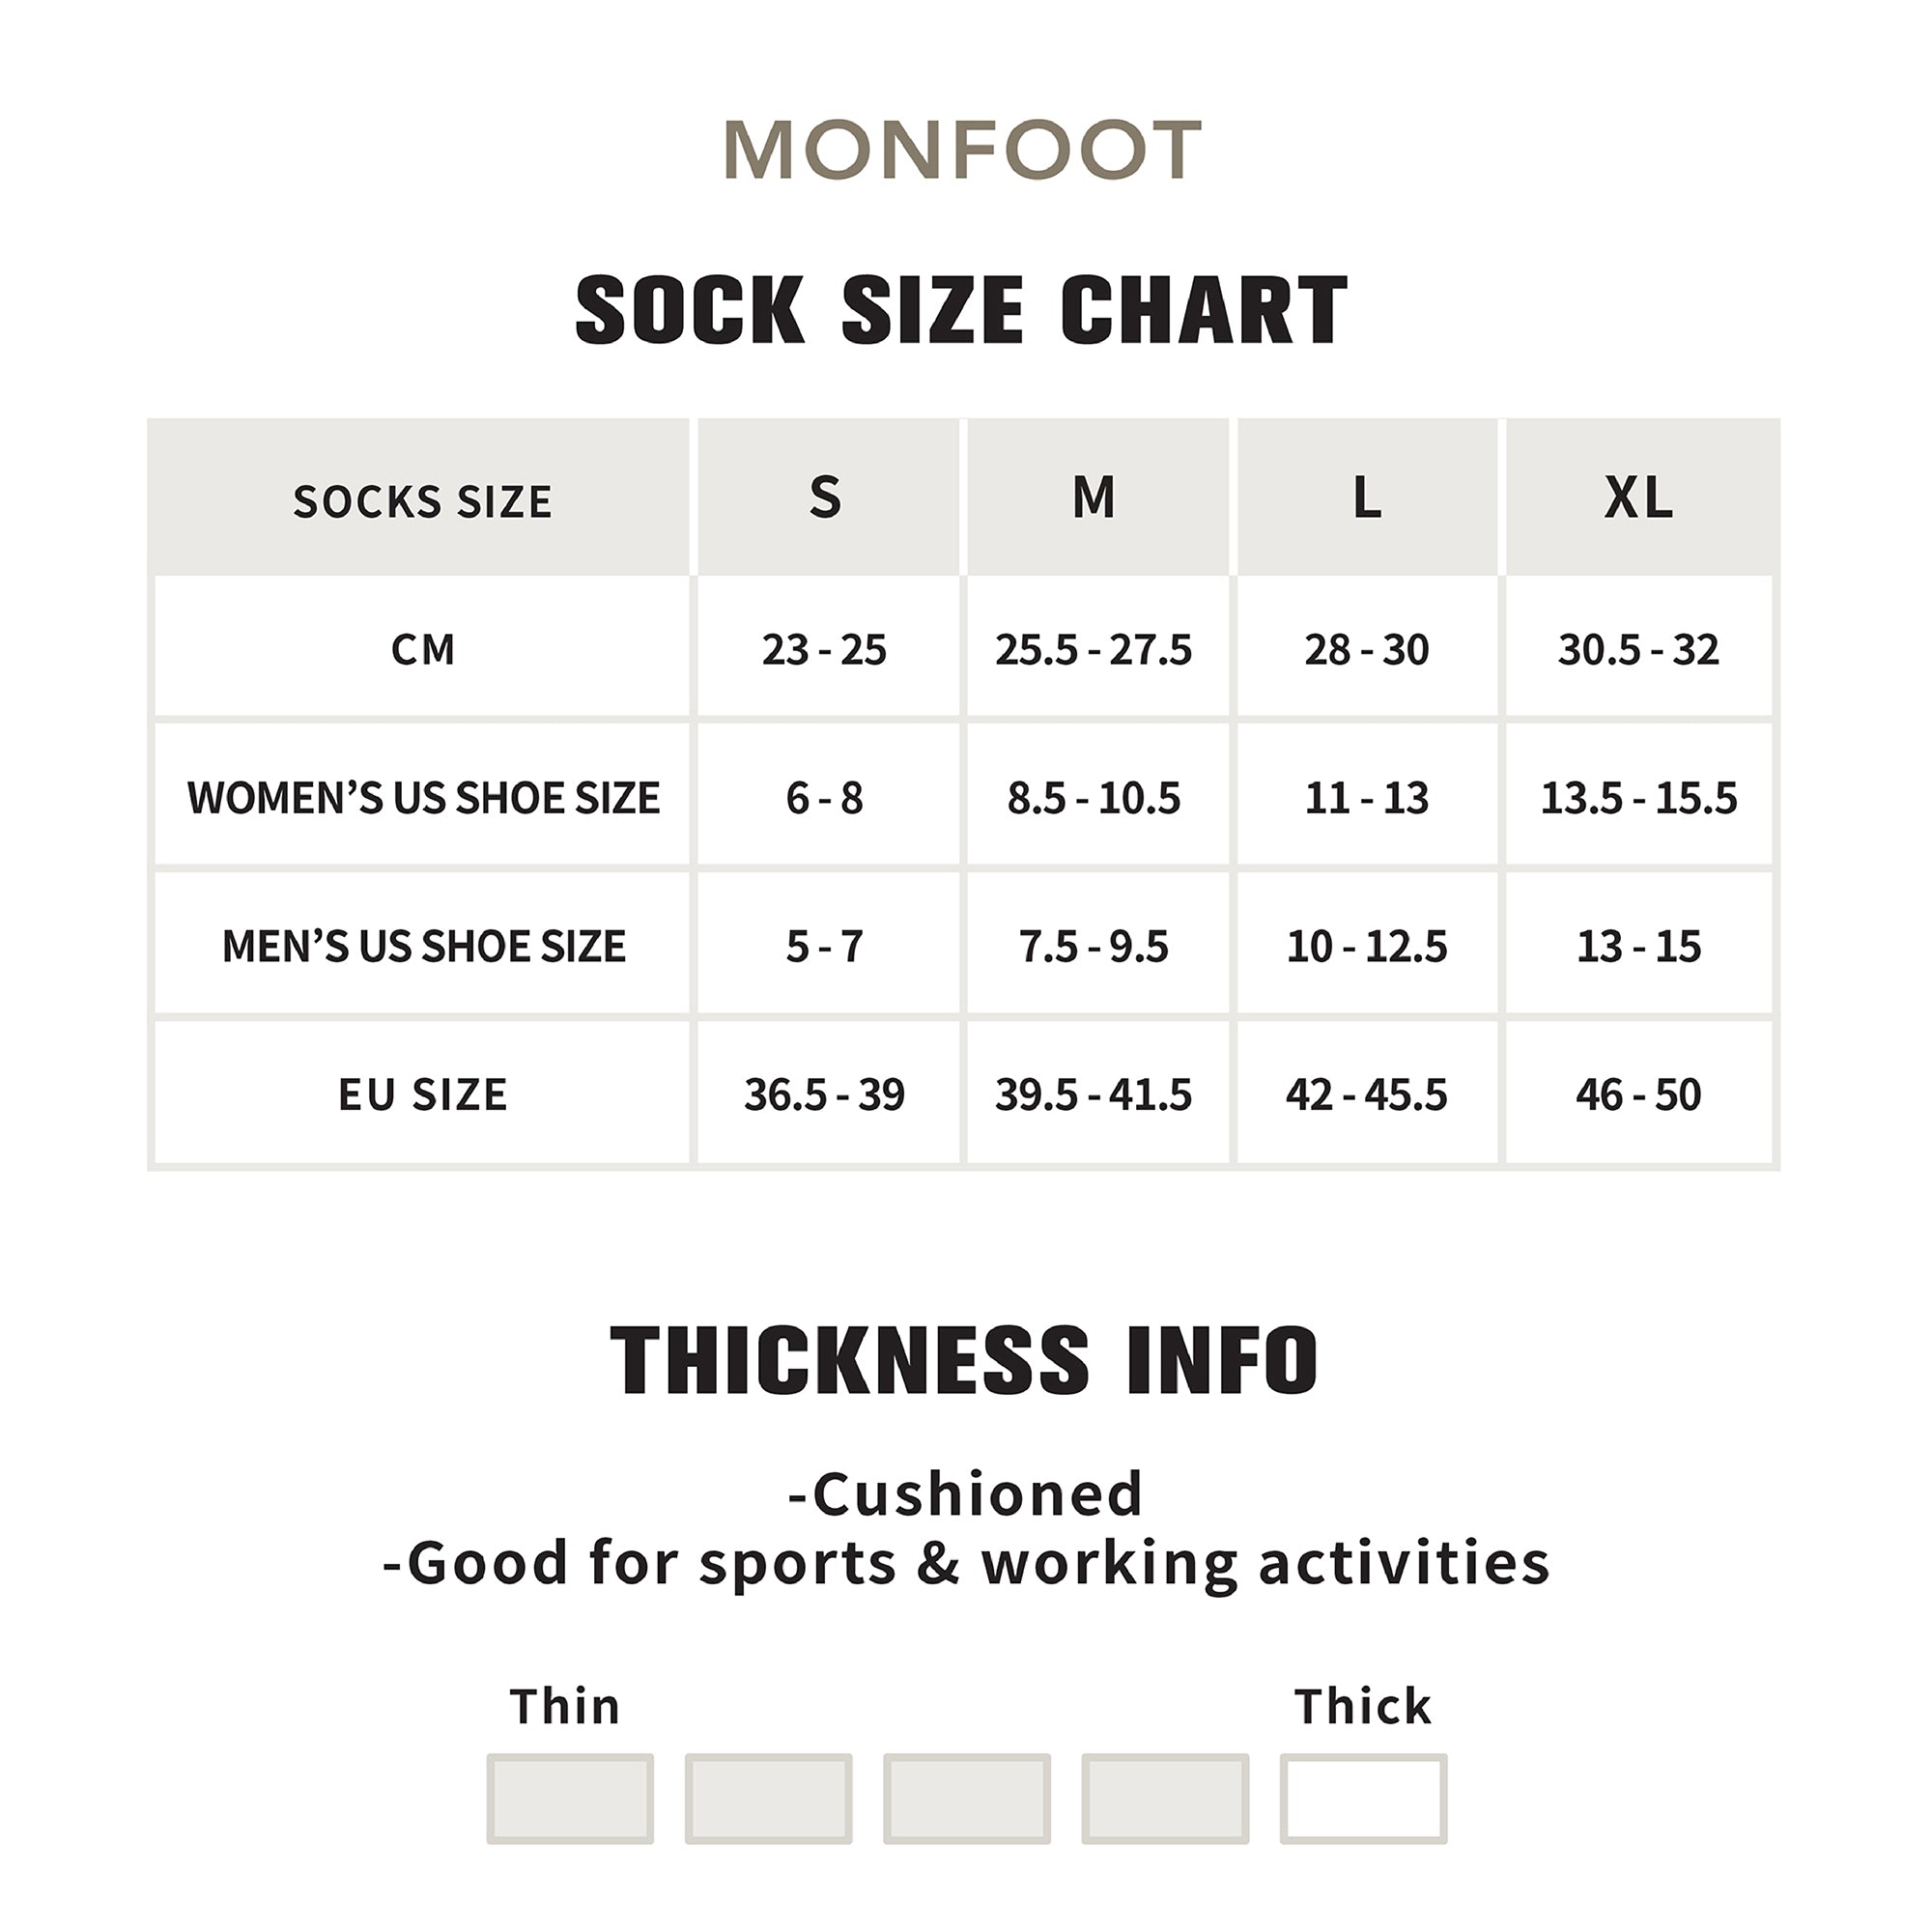Click the SOCK SIZE CHART heading
Viewport: 1932px width, 1932px height.
tap(962, 310)
